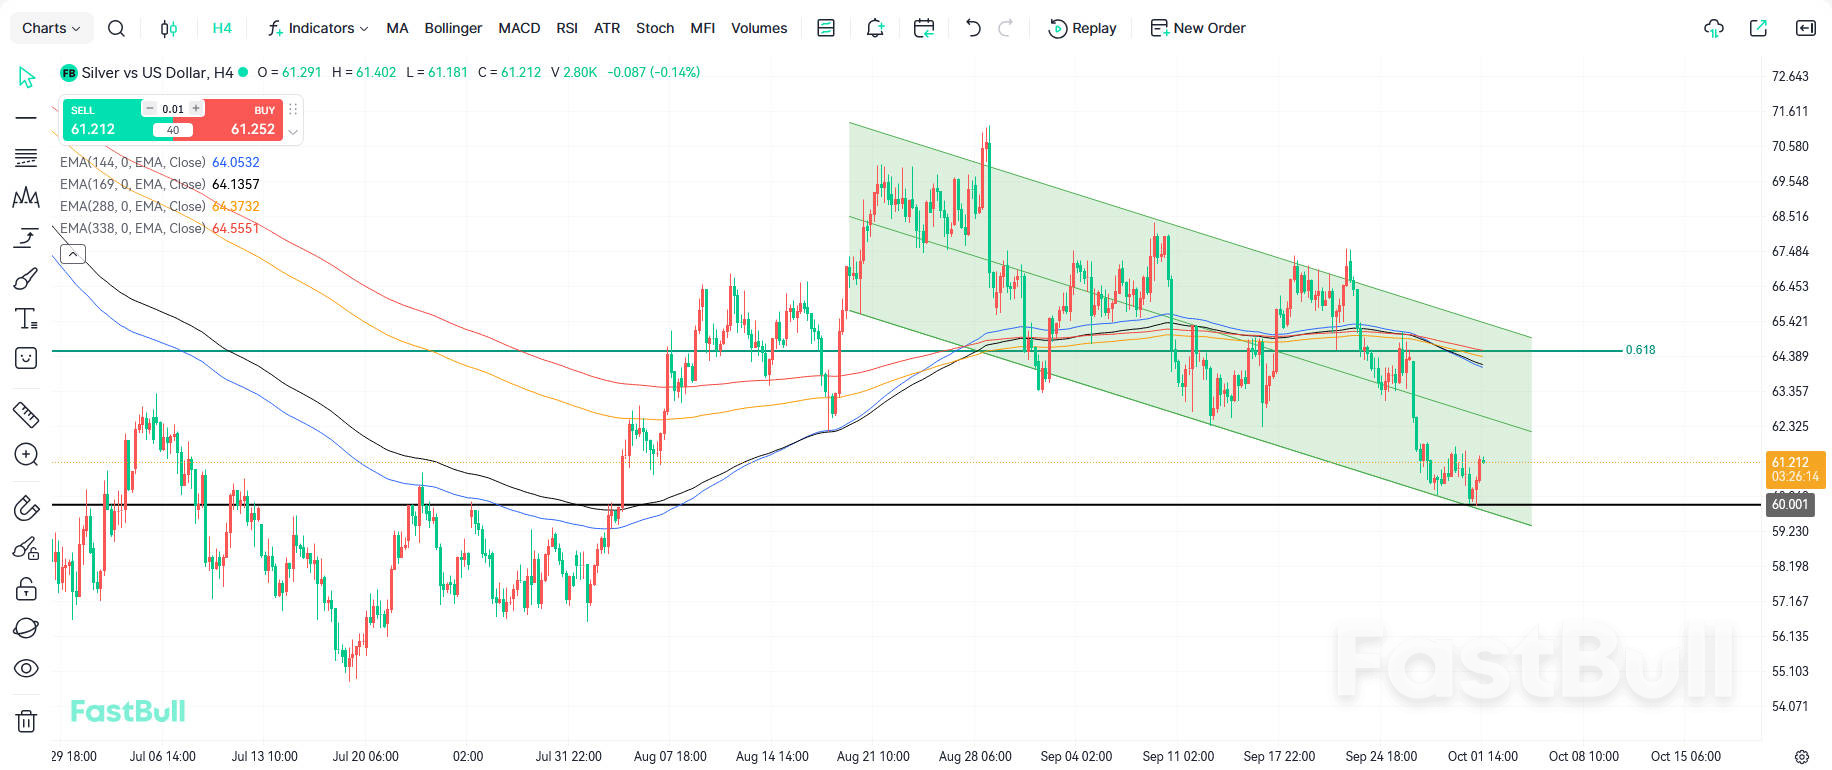Toggle stay in drawing mode
The image size is (1832, 770).
27,548
